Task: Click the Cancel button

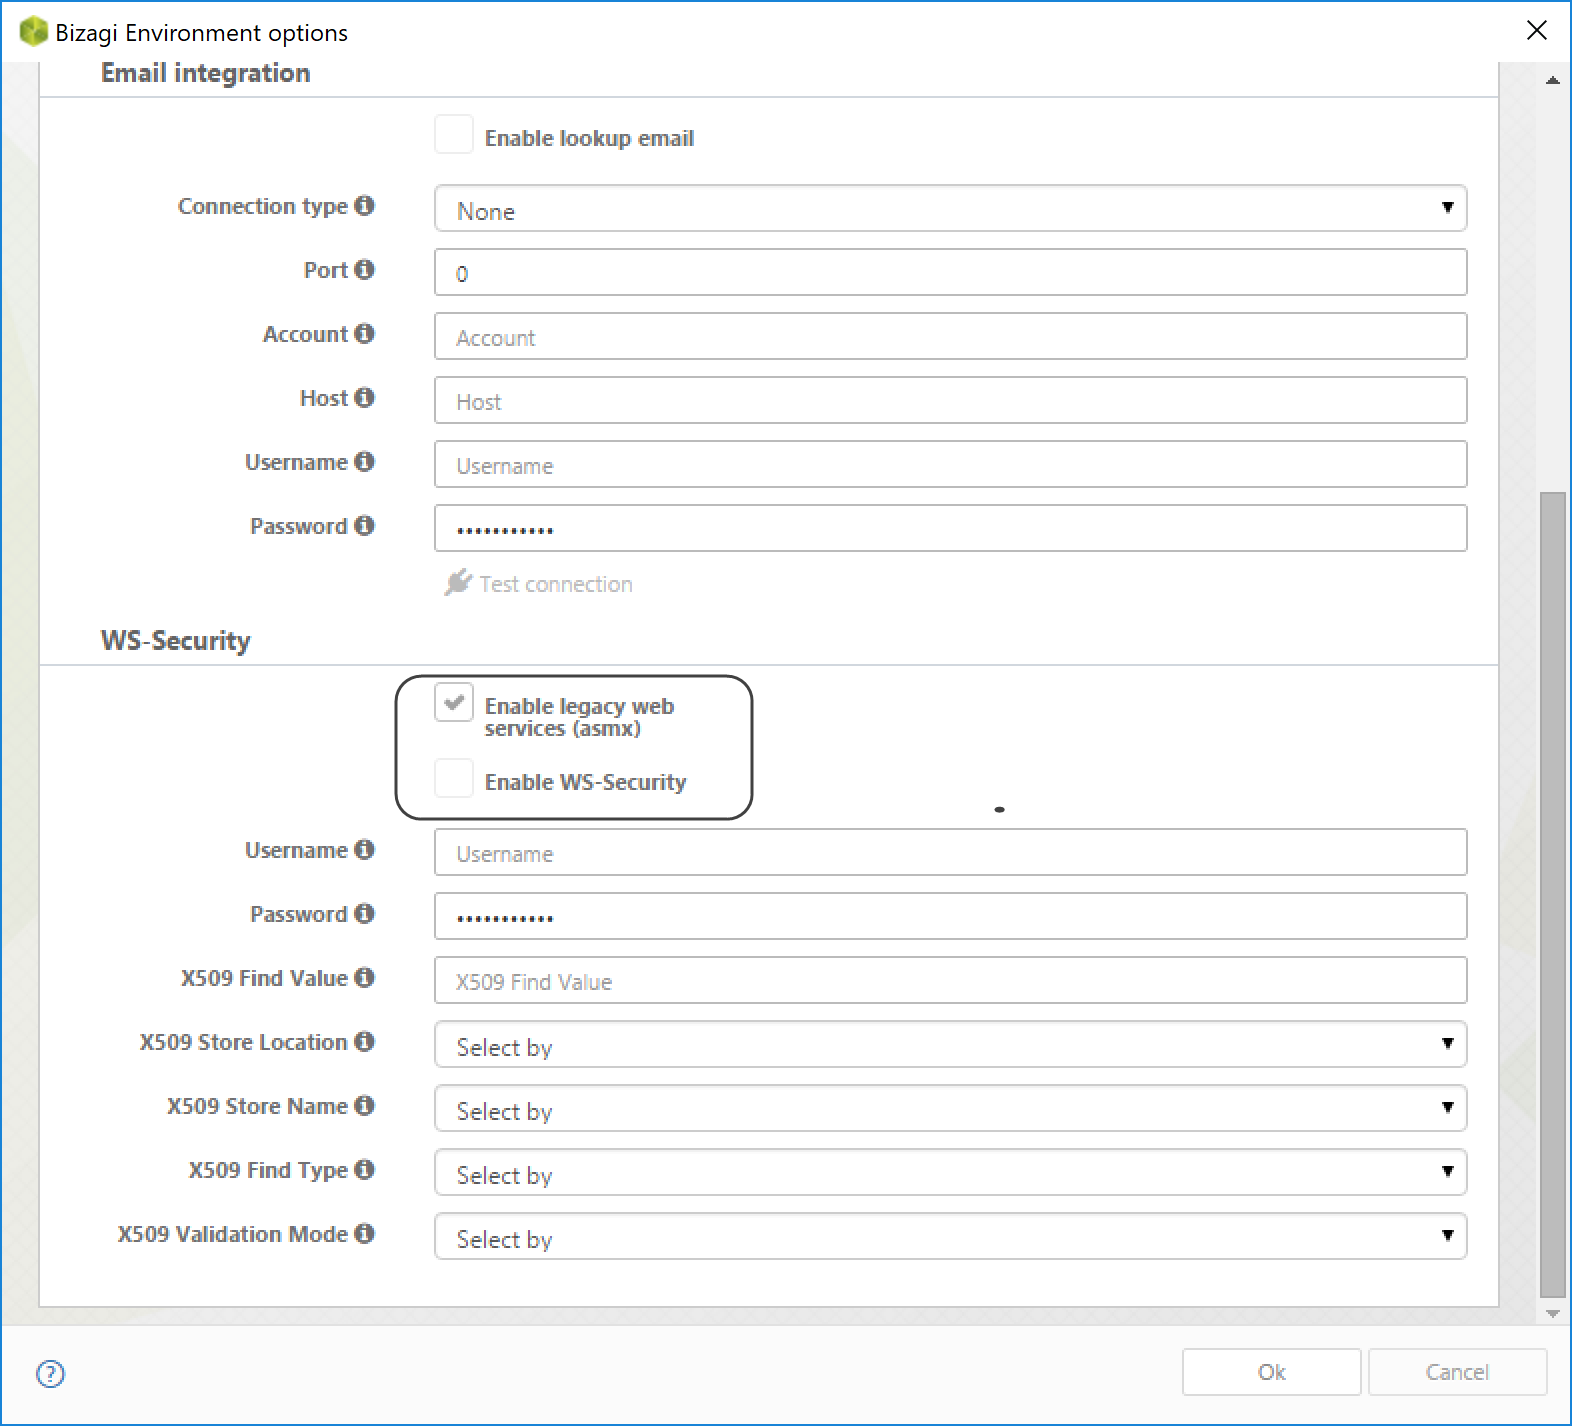Action: click(x=1457, y=1372)
